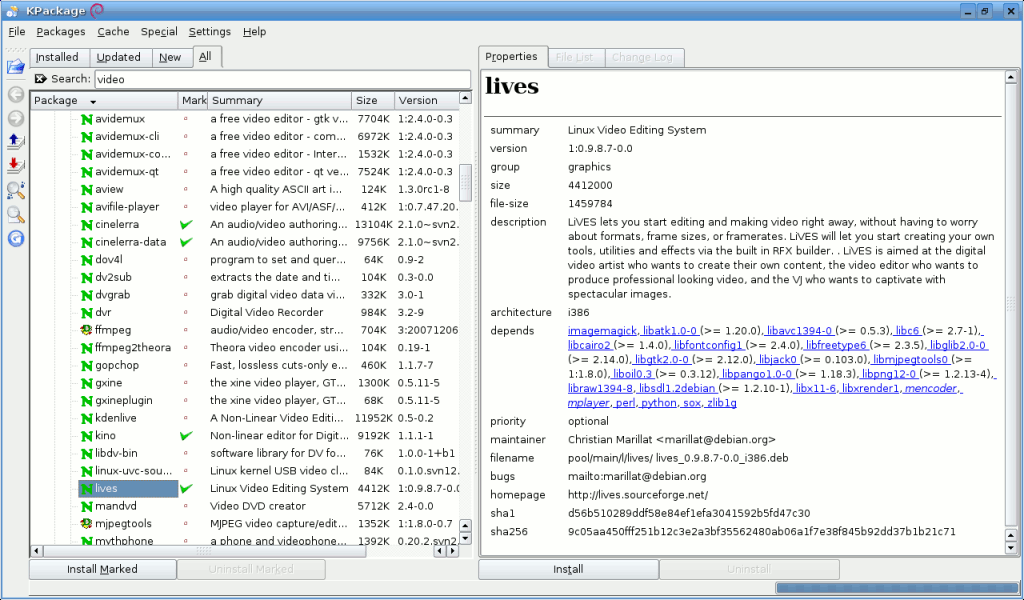Switch to the New tab
Viewport: 1024px width, 600px height.
(x=172, y=57)
